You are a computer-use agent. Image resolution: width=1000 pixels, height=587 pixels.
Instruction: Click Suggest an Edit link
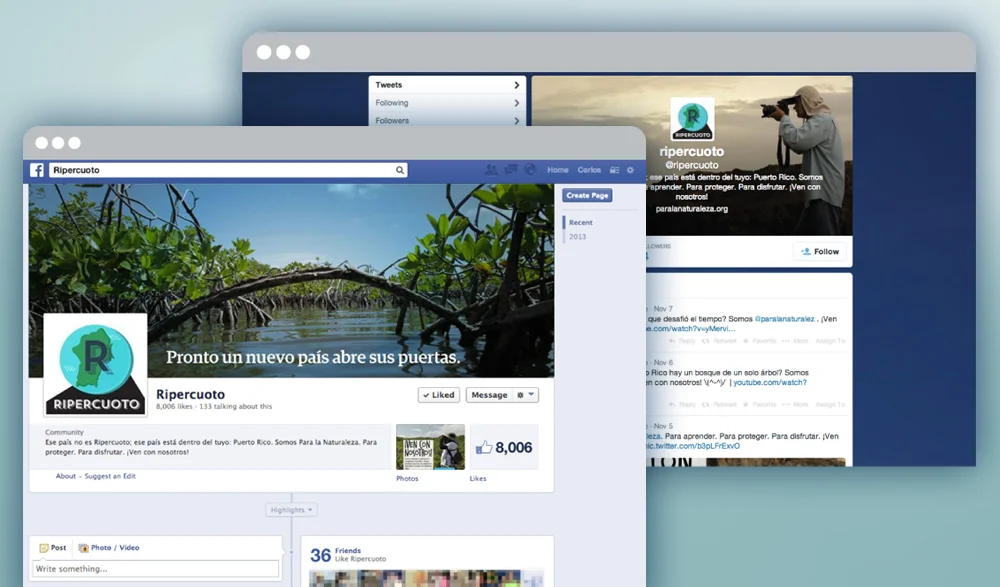(x=110, y=476)
